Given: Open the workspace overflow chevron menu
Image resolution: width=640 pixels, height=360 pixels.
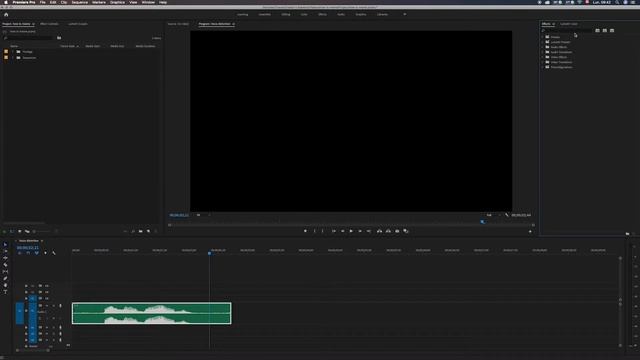Looking at the screenshot, I should (x=404, y=14).
